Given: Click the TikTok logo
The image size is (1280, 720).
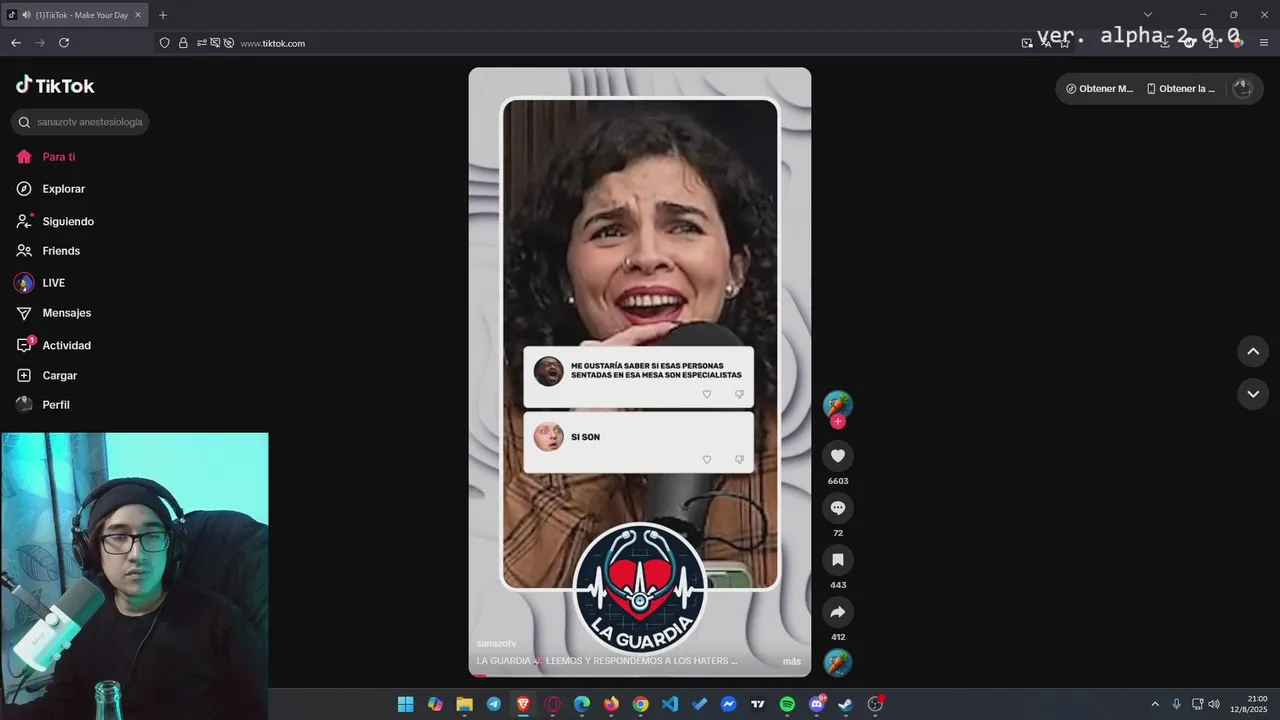Looking at the screenshot, I should [55, 86].
